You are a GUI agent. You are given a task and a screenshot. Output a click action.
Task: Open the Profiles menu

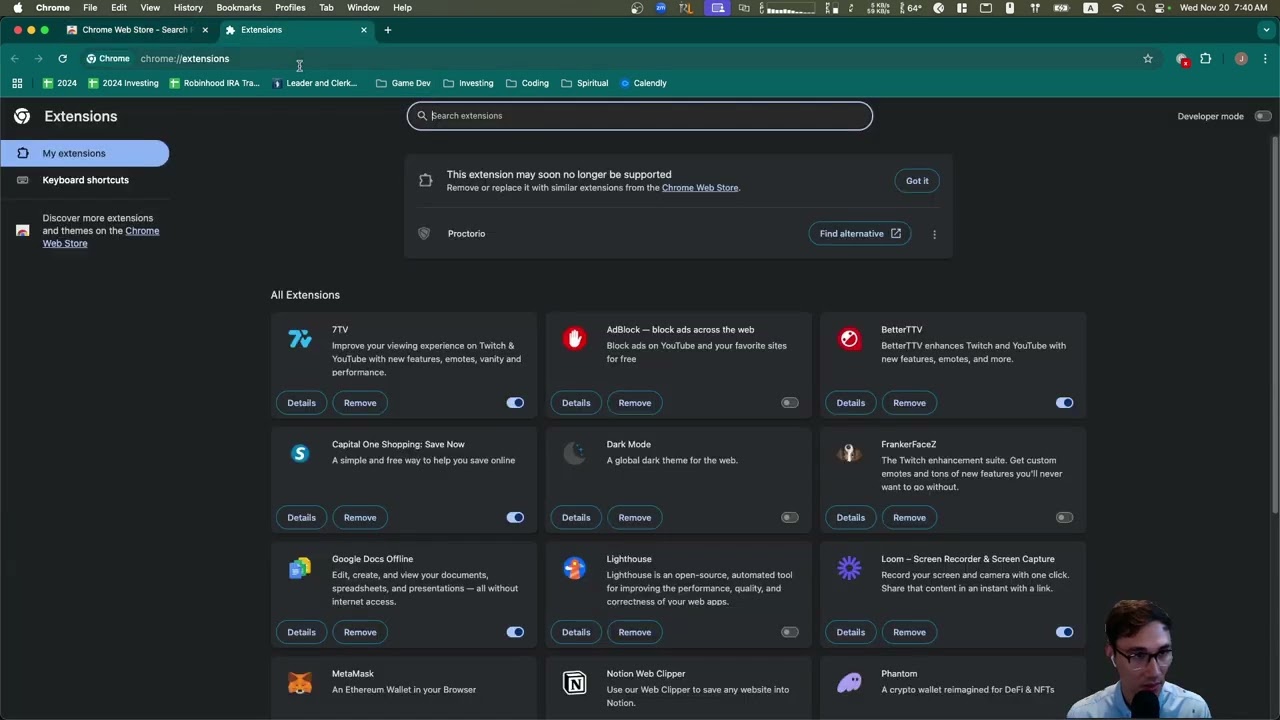coord(290,8)
